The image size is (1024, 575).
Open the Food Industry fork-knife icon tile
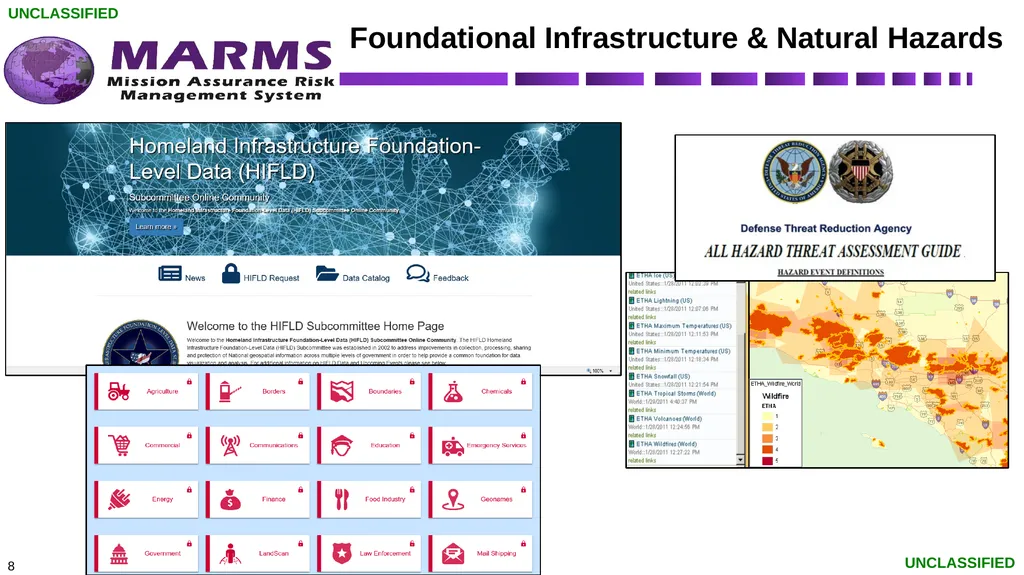369,499
